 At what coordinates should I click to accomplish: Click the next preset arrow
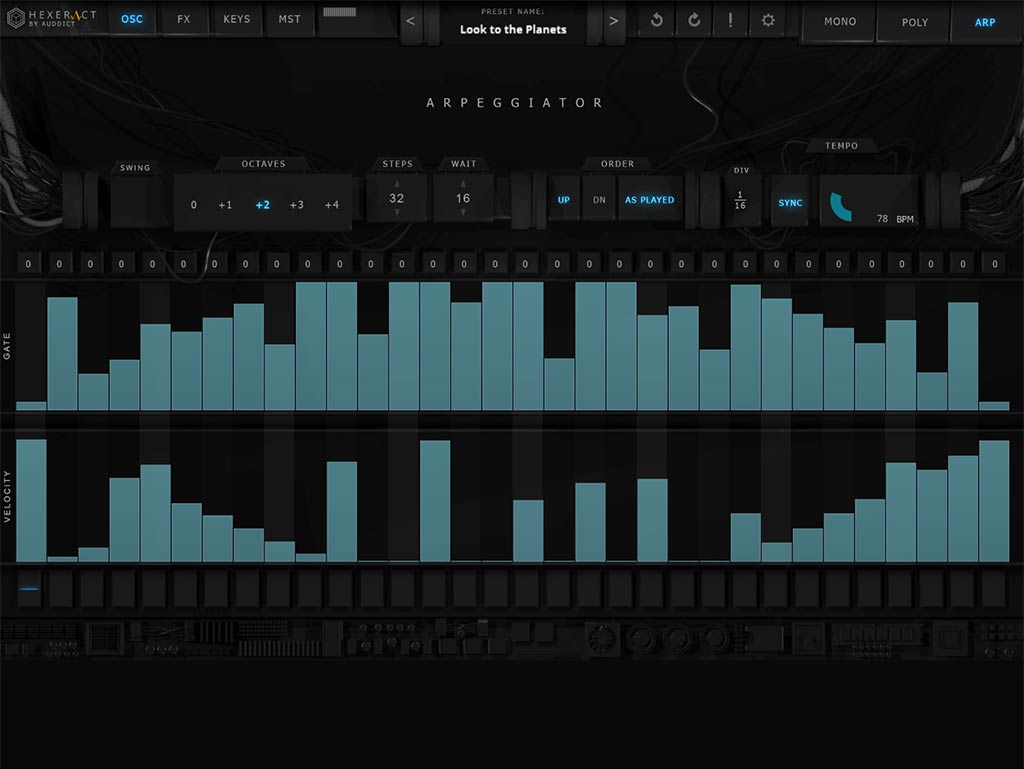tap(613, 20)
